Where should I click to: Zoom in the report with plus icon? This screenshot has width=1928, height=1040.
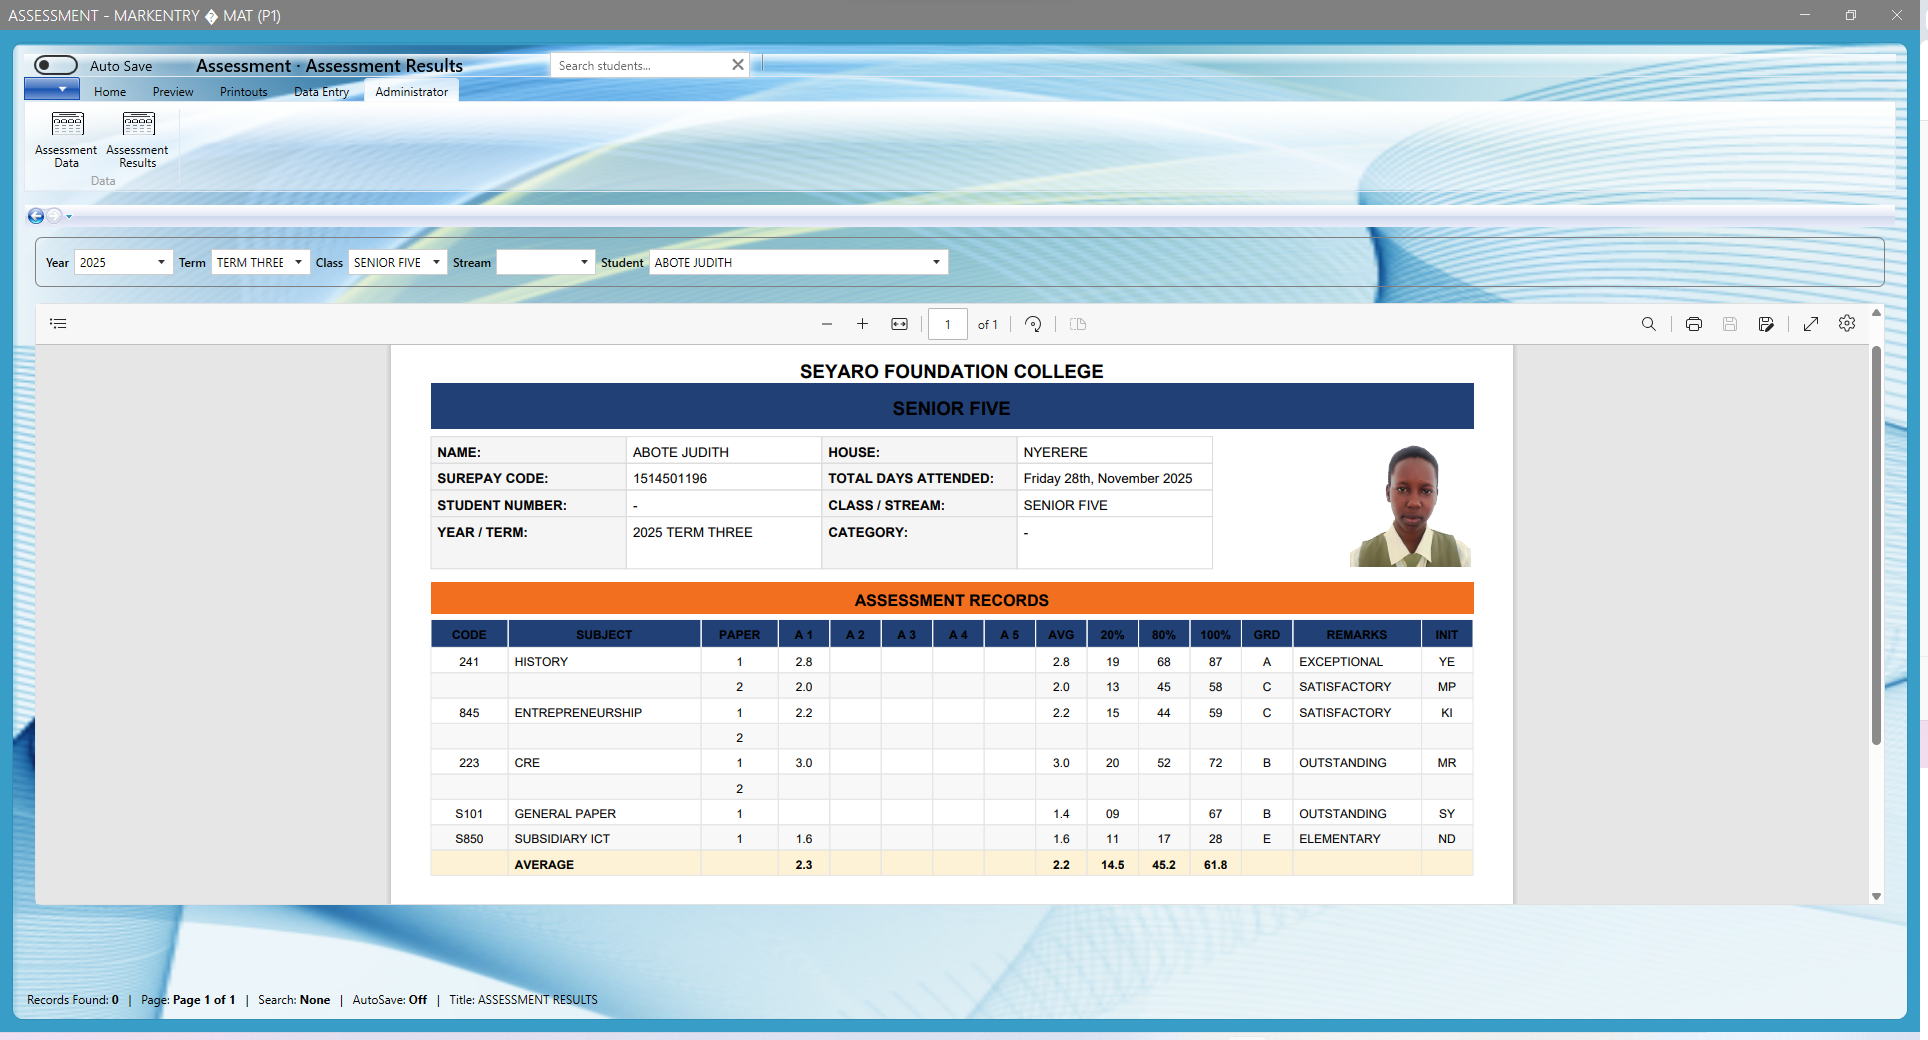862,324
